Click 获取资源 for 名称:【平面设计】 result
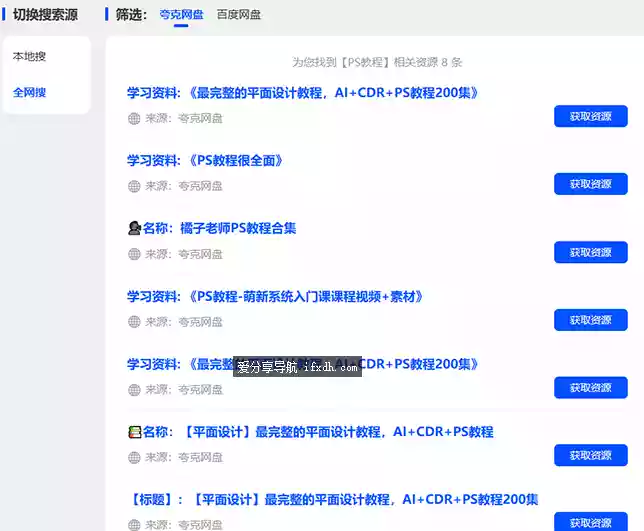The height and width of the screenshot is (531, 644). (591, 455)
